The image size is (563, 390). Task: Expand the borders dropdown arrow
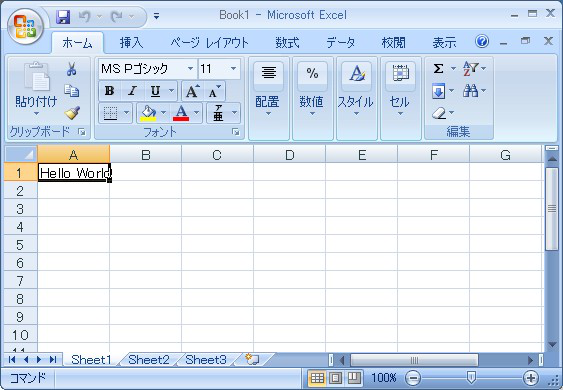(x=126, y=113)
